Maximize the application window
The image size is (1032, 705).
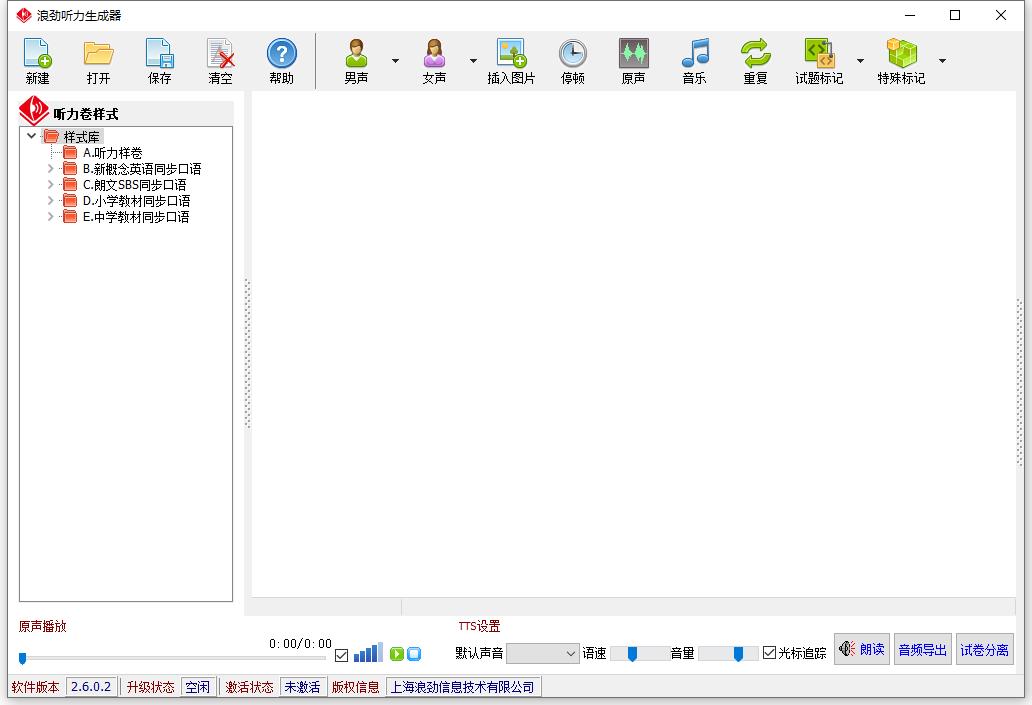955,15
